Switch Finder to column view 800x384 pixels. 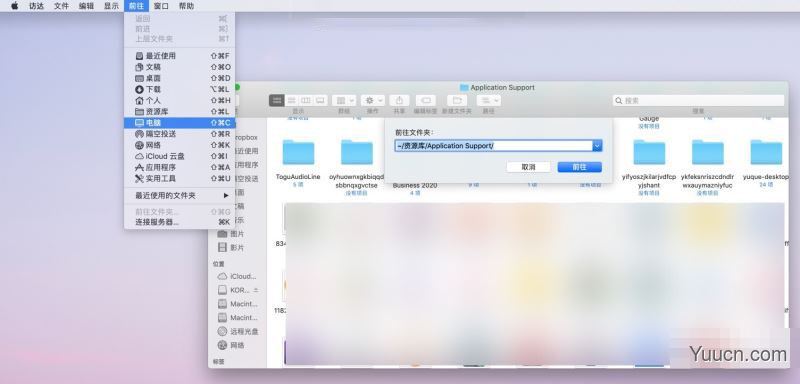click(306, 100)
